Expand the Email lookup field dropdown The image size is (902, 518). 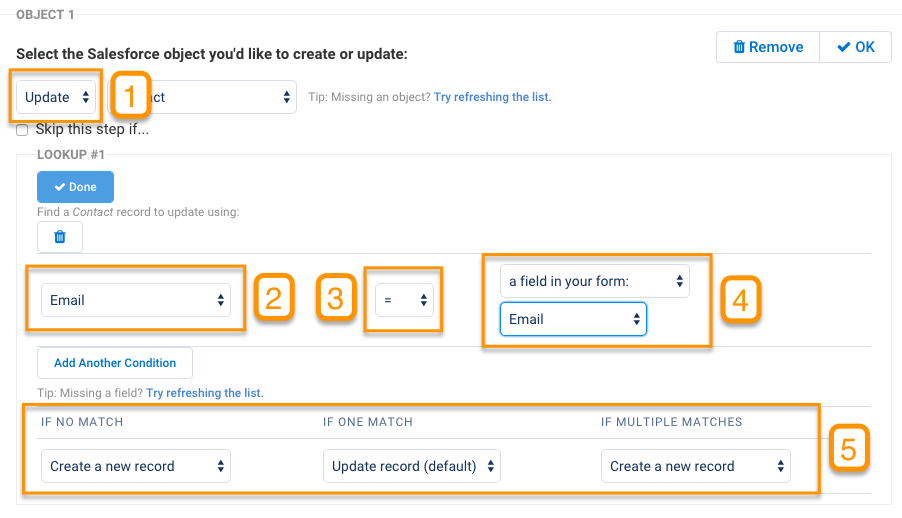(136, 300)
